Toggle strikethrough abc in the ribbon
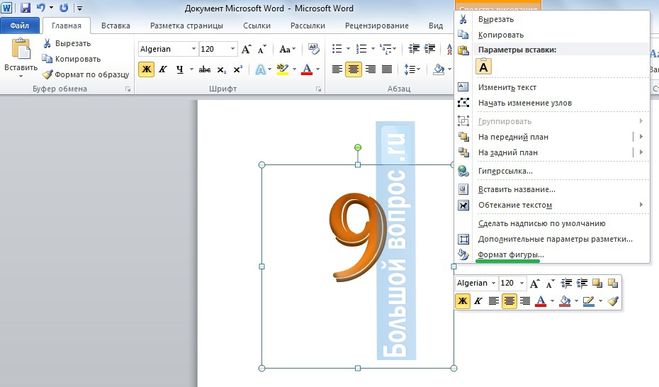This screenshot has height=387, width=659. tap(205, 69)
